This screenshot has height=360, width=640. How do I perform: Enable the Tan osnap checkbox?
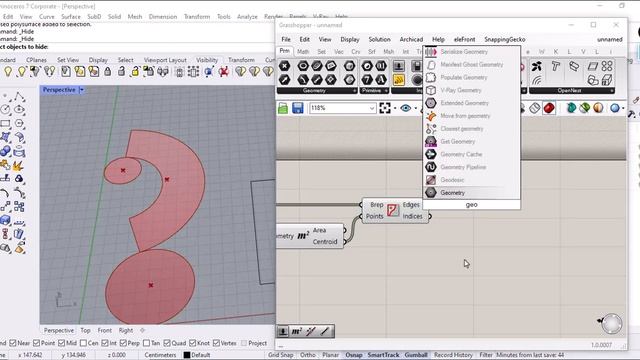147,343
